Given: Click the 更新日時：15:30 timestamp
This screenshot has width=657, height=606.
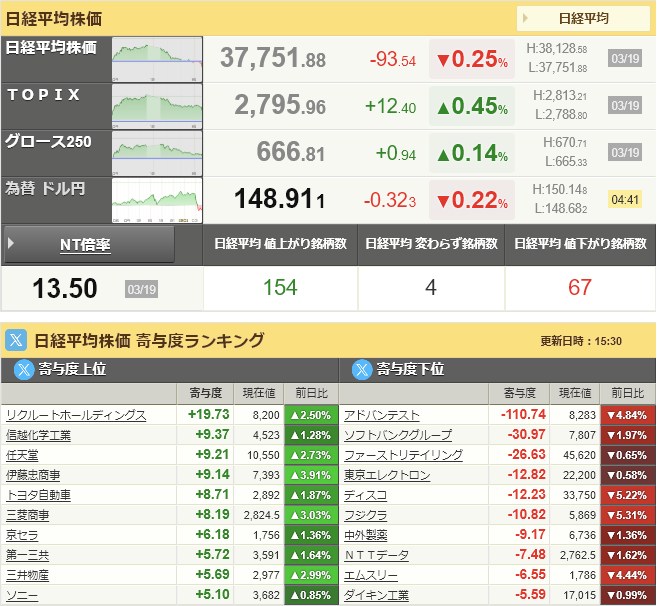Looking at the screenshot, I should click(x=581, y=341).
